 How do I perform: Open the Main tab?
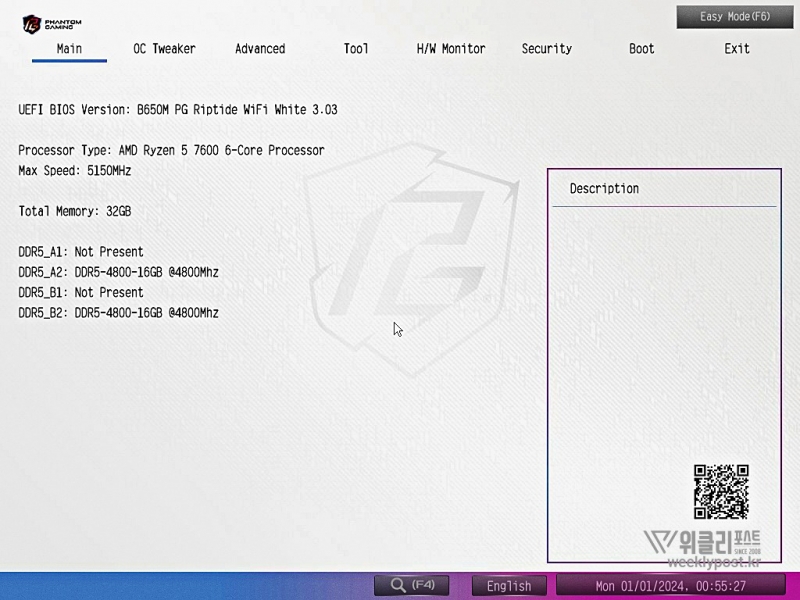pos(69,49)
